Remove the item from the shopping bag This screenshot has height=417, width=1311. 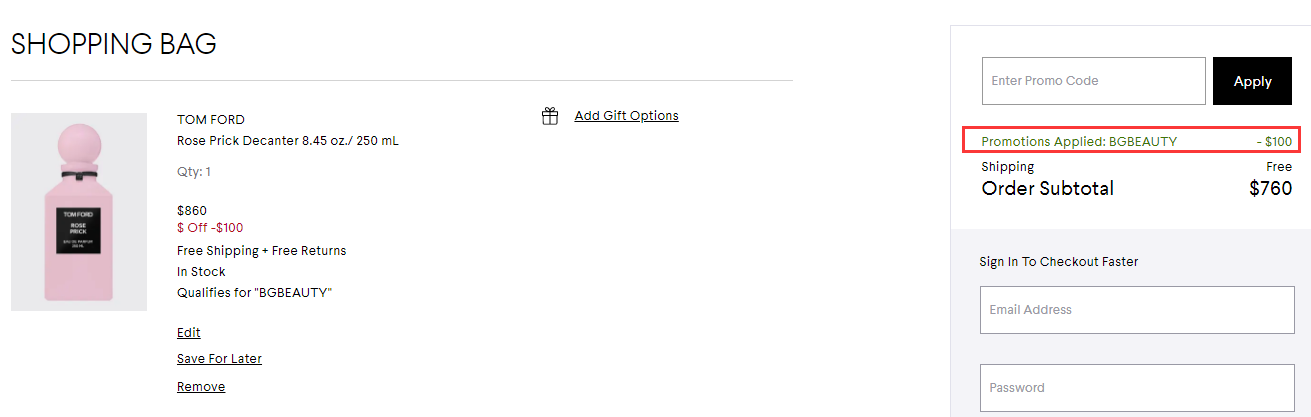click(x=201, y=387)
